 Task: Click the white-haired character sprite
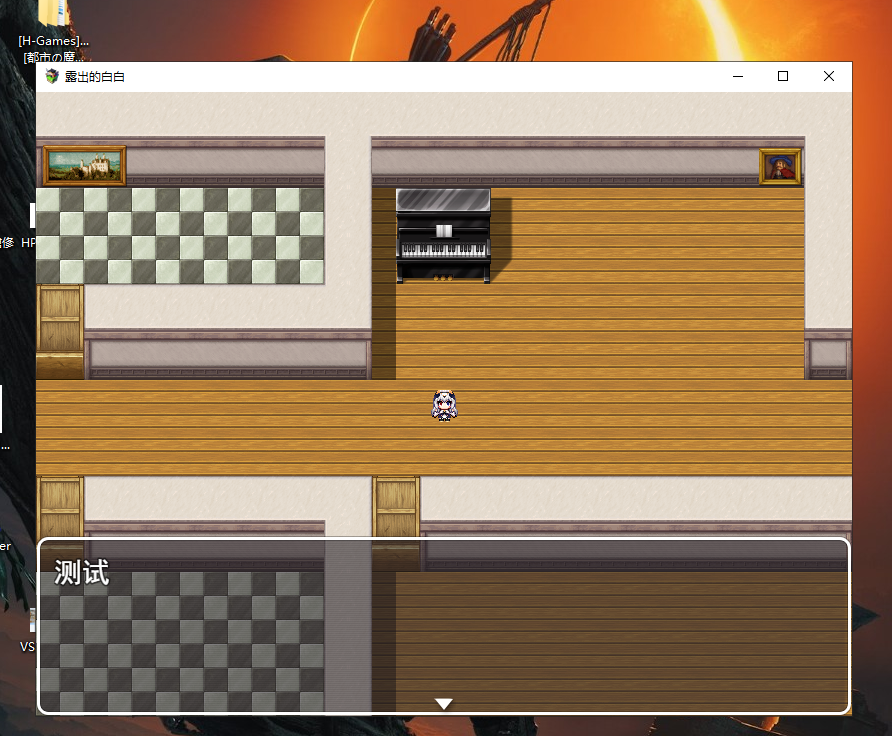(444, 406)
